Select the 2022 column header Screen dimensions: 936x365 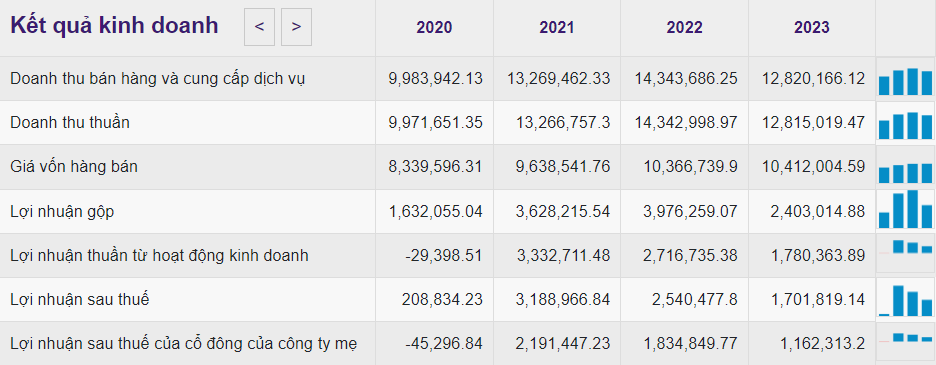coord(684,27)
